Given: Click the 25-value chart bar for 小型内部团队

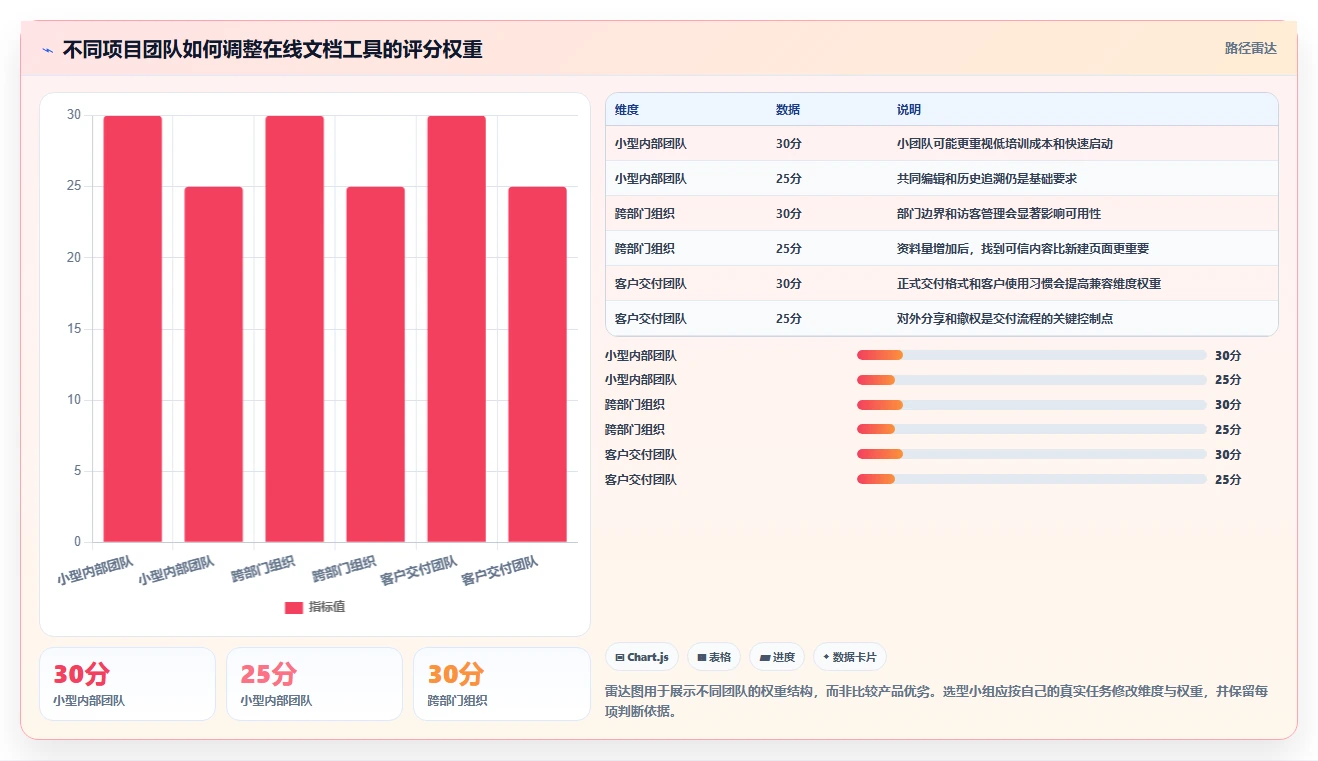Looking at the screenshot, I should click(214, 365).
